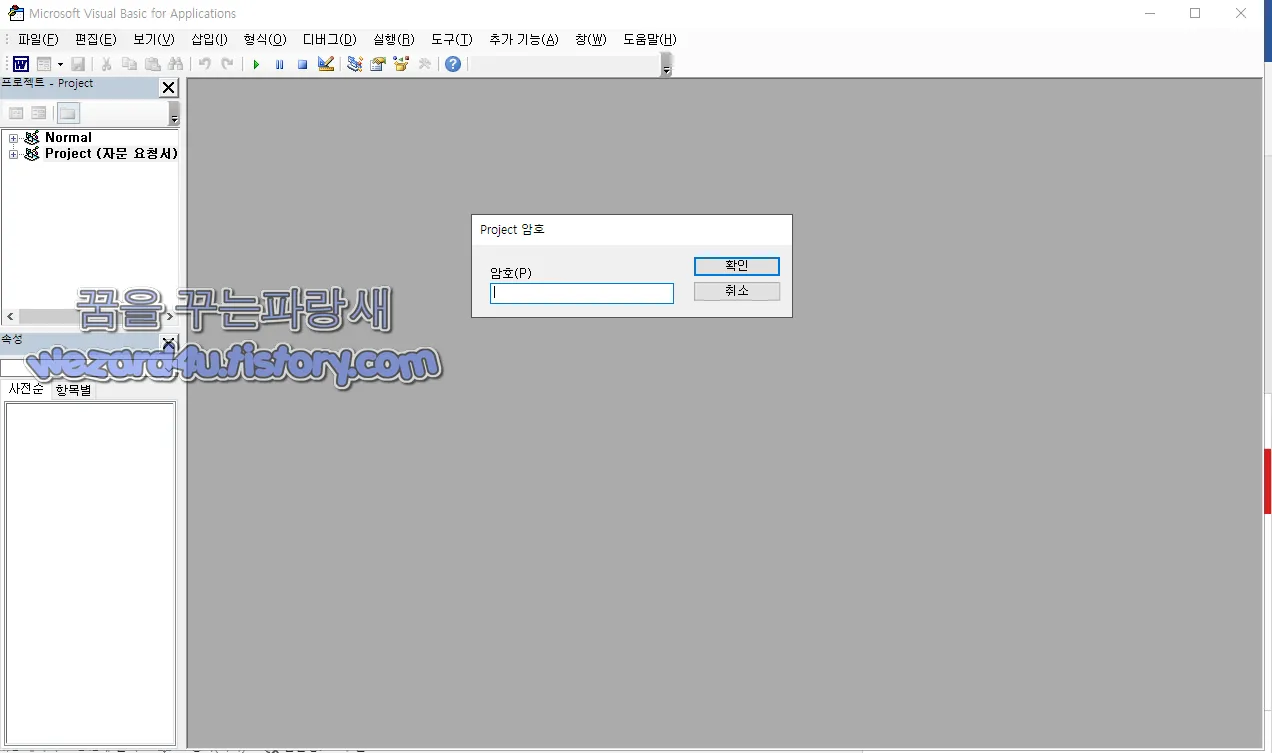
Task: Click the Copy toolbar icon
Action: point(129,64)
